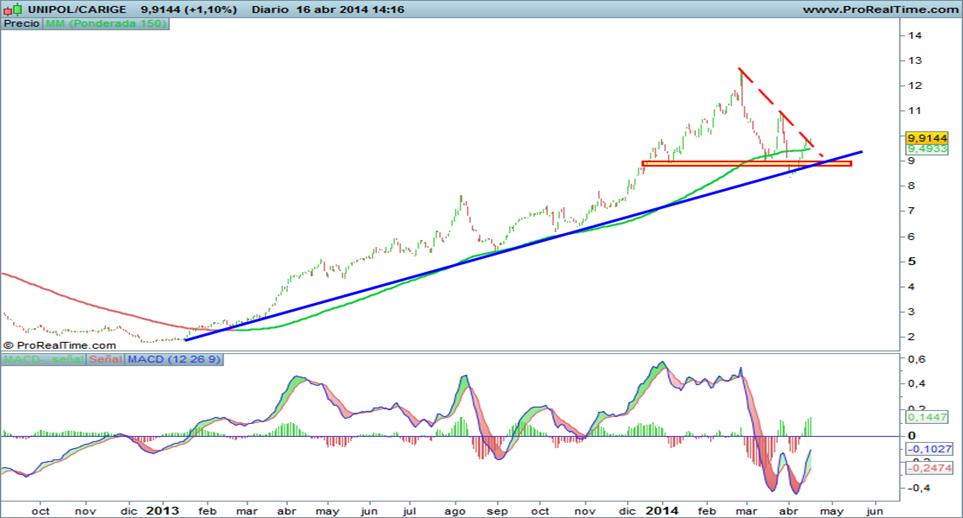Click the Señal legend label
This screenshot has height=518, width=963.
pyautogui.click(x=105, y=359)
